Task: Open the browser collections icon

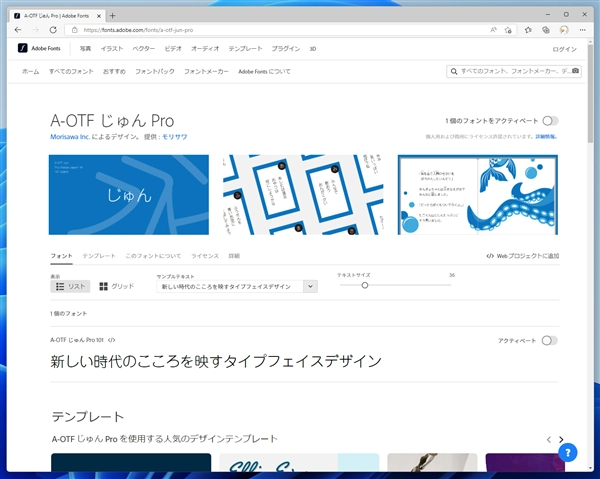Action: pos(546,30)
